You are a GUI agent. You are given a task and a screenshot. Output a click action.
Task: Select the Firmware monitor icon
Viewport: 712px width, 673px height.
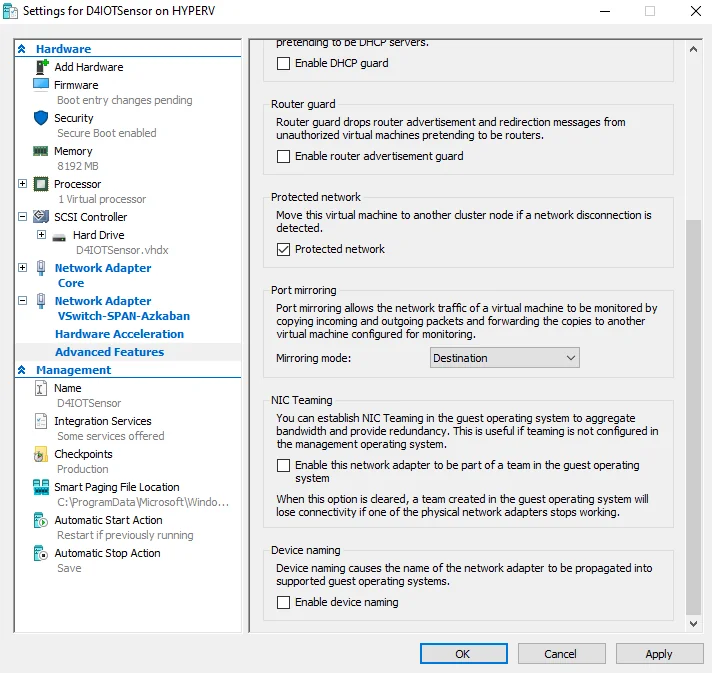click(x=41, y=85)
